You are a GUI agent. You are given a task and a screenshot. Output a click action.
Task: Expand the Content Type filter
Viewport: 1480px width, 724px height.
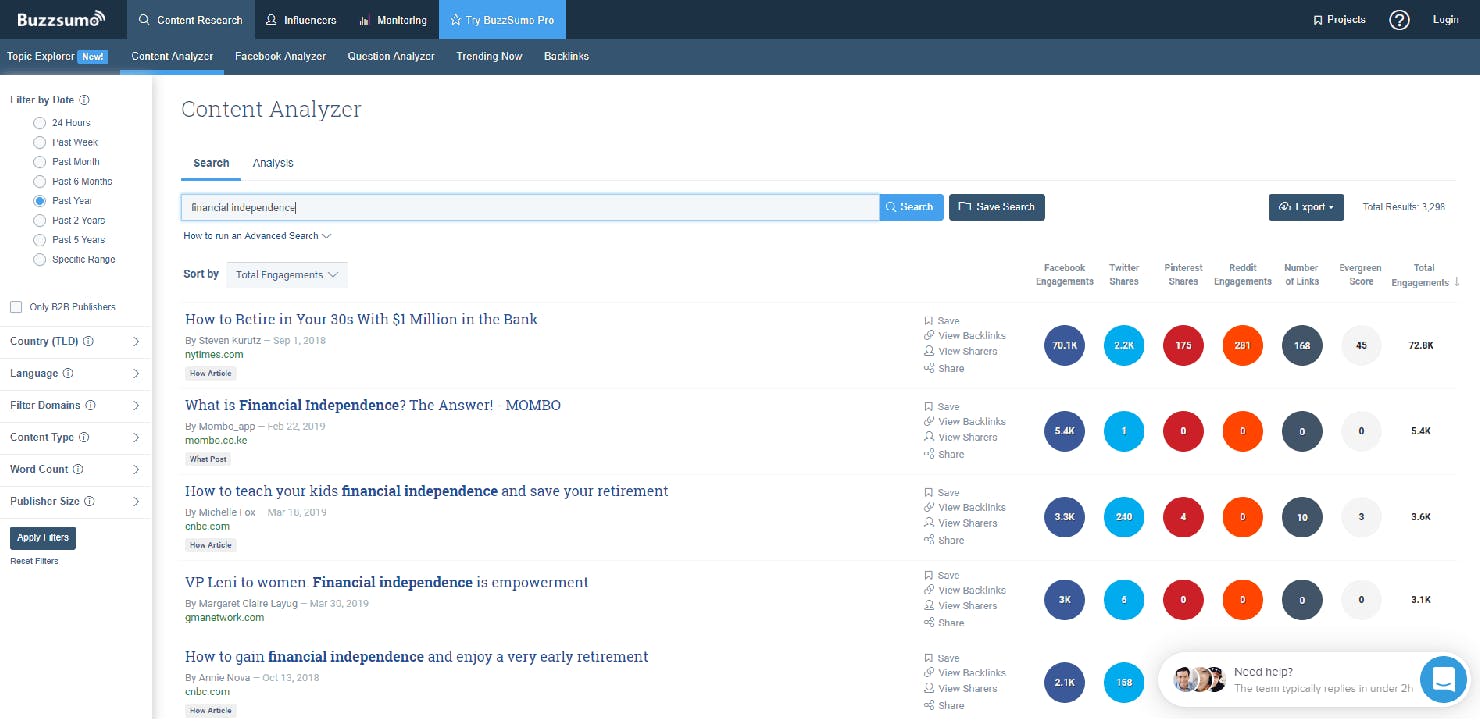point(76,437)
